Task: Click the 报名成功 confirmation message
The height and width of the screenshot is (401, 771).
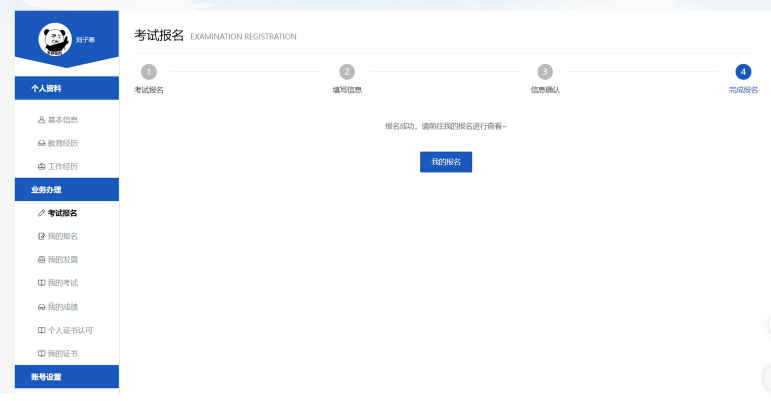Action: click(x=445, y=126)
